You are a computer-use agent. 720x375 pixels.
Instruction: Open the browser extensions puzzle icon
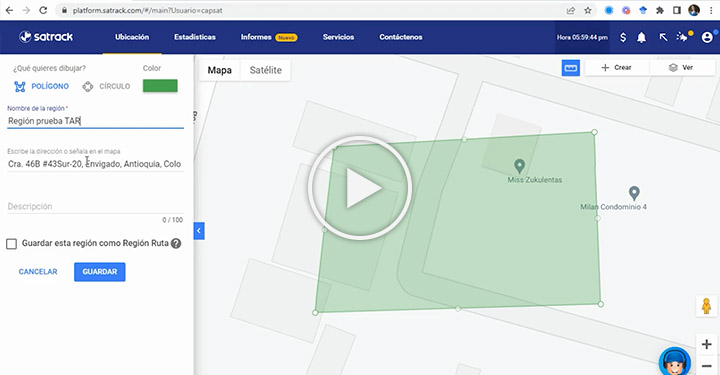click(660, 10)
